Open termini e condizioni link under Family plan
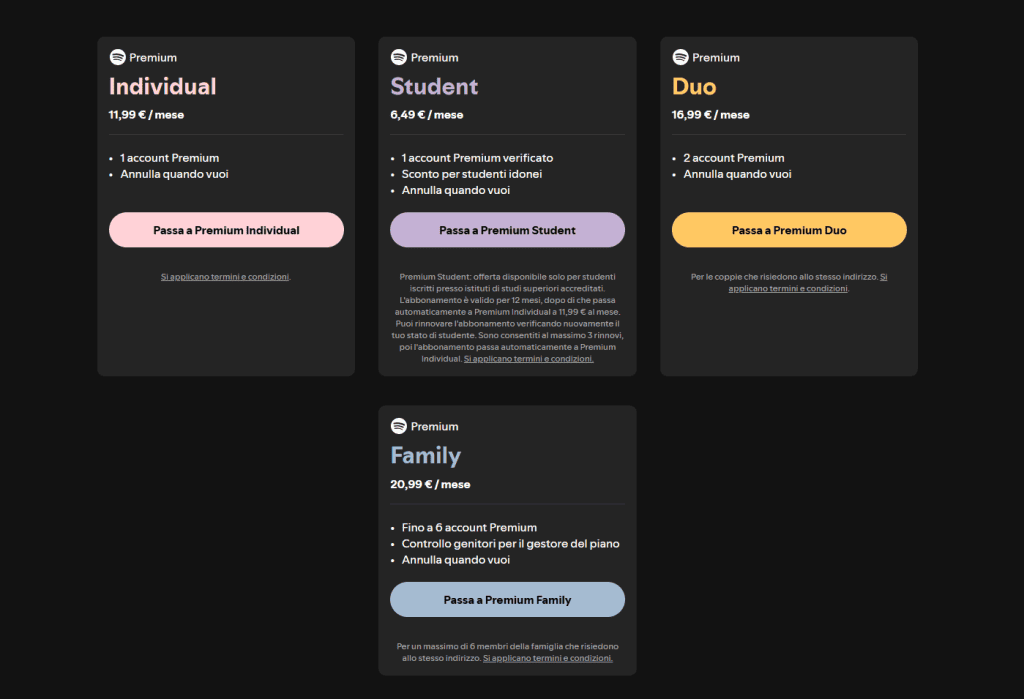1024x699 pixels. click(x=548, y=658)
